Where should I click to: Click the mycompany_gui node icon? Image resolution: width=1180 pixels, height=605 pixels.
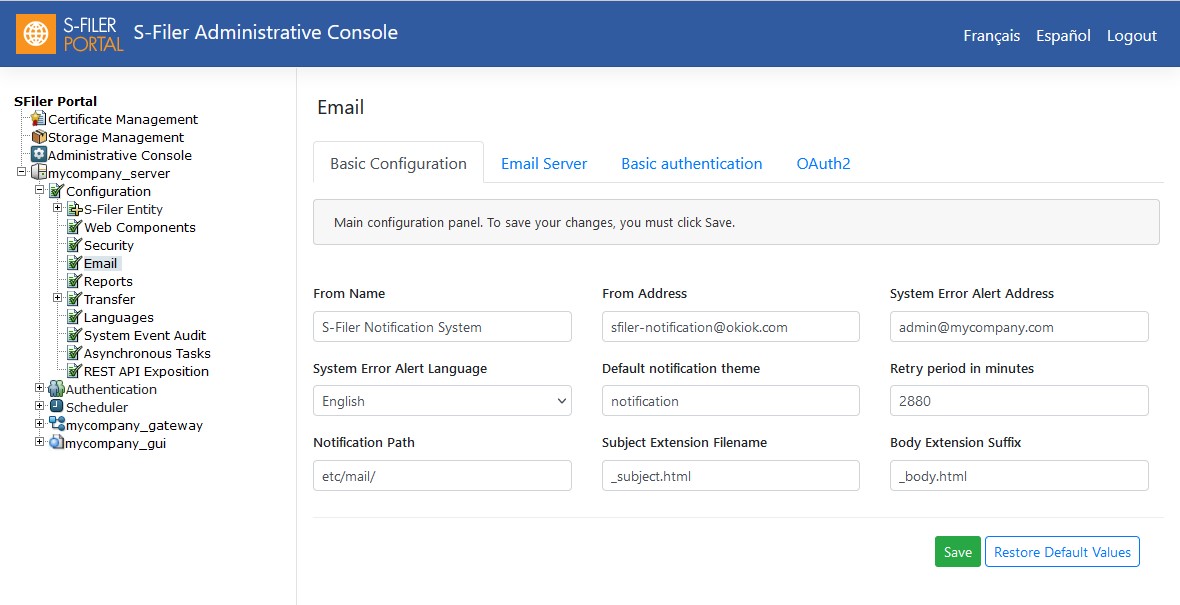tap(56, 443)
